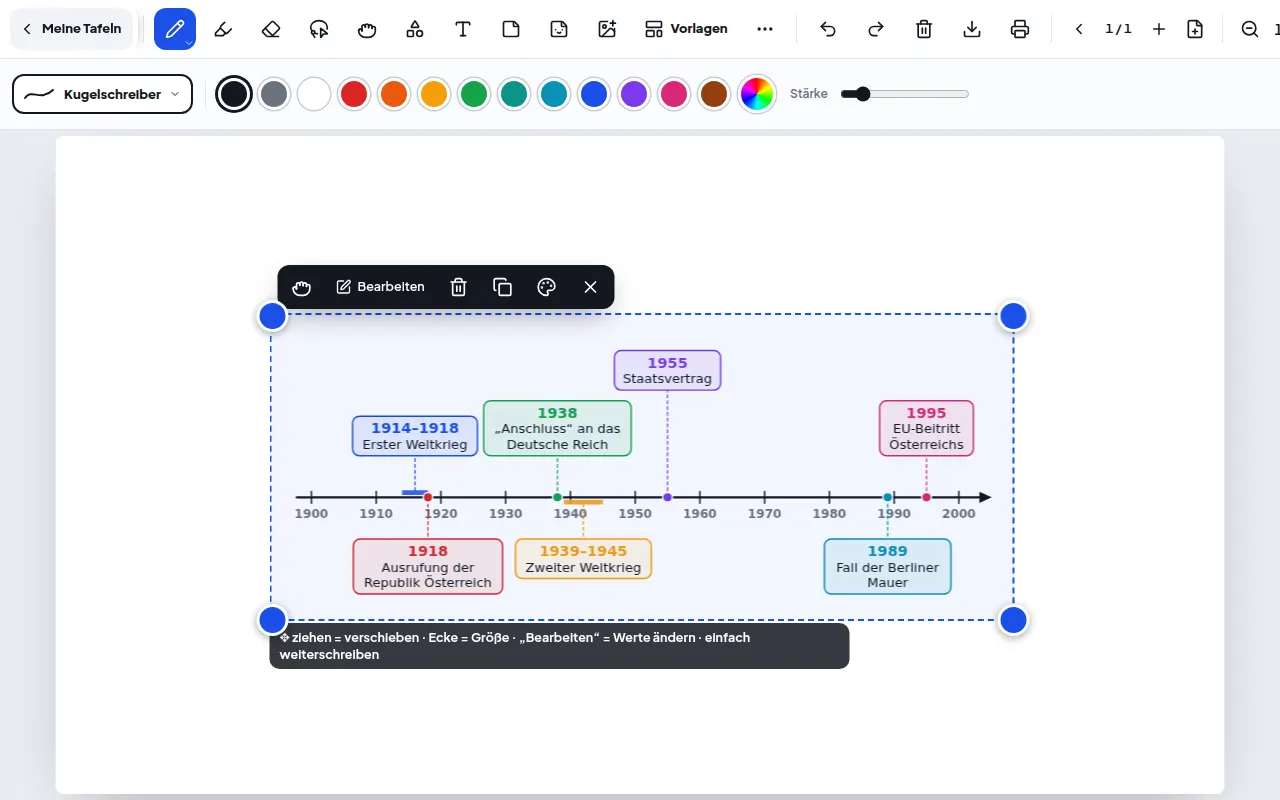Open the shapes tool
The height and width of the screenshot is (800, 1280).
point(415,29)
